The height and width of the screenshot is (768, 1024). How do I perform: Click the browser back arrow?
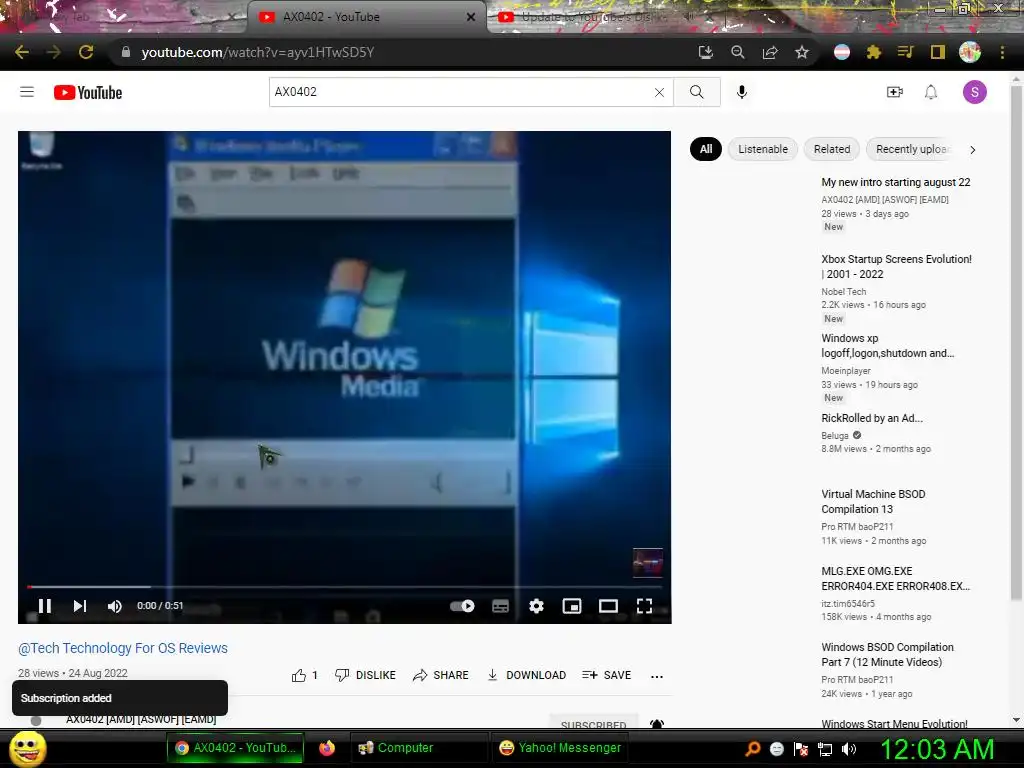click(22, 52)
